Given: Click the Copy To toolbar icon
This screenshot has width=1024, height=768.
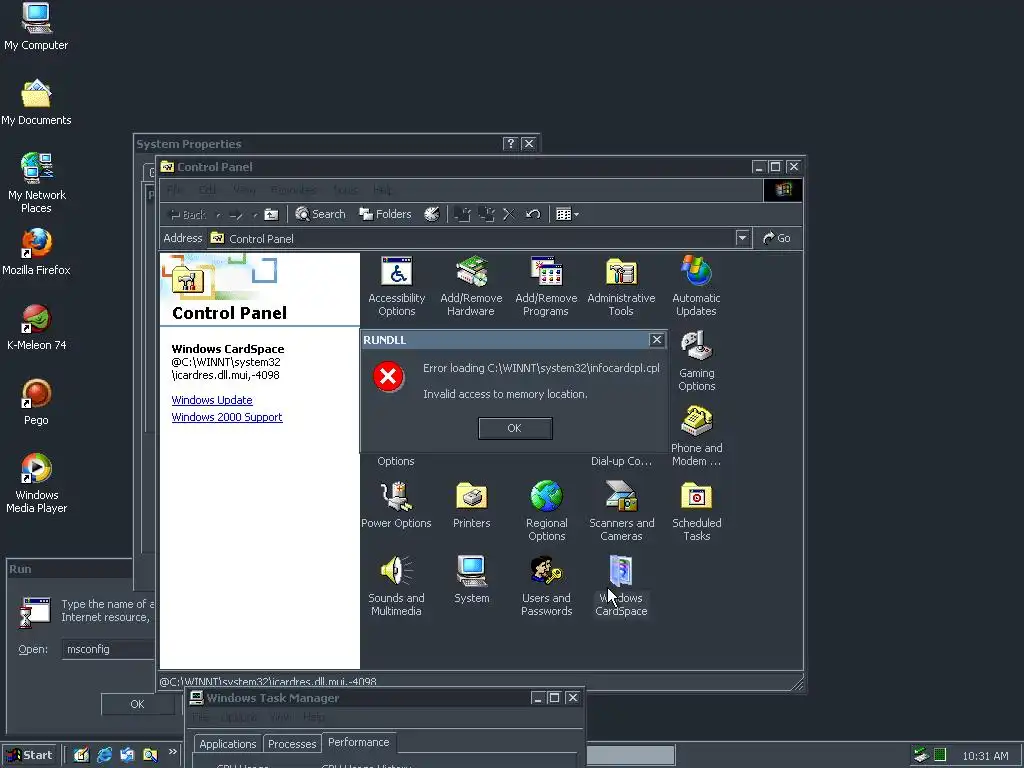Looking at the screenshot, I should pos(486,214).
